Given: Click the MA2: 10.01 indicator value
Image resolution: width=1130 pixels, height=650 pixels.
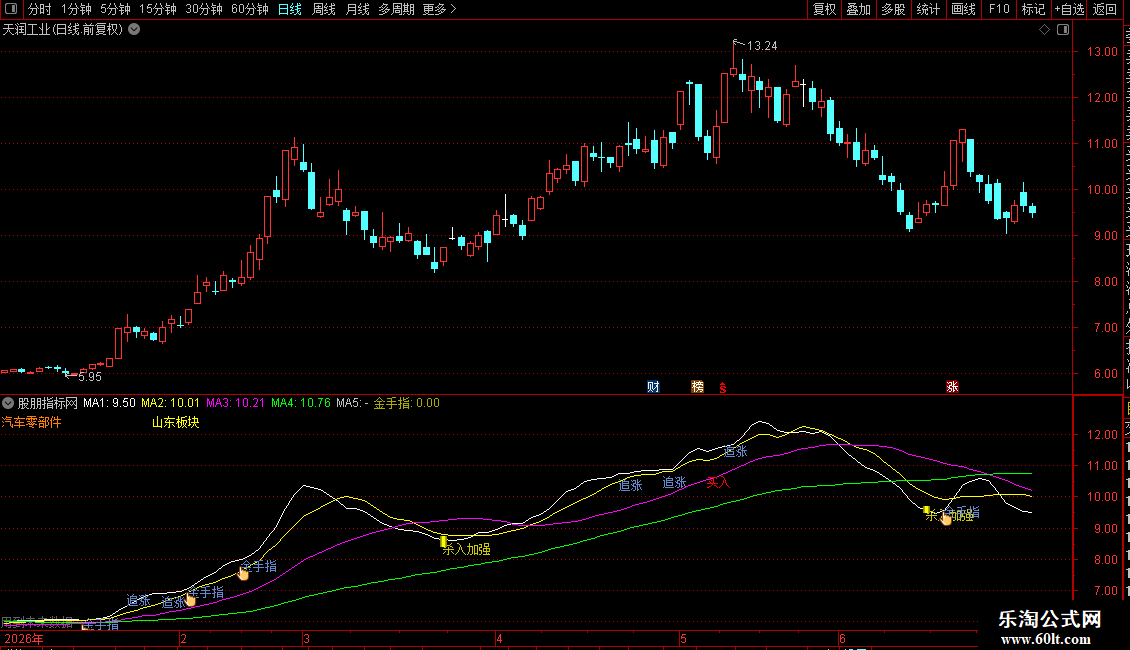Looking at the screenshot, I should (170, 403).
